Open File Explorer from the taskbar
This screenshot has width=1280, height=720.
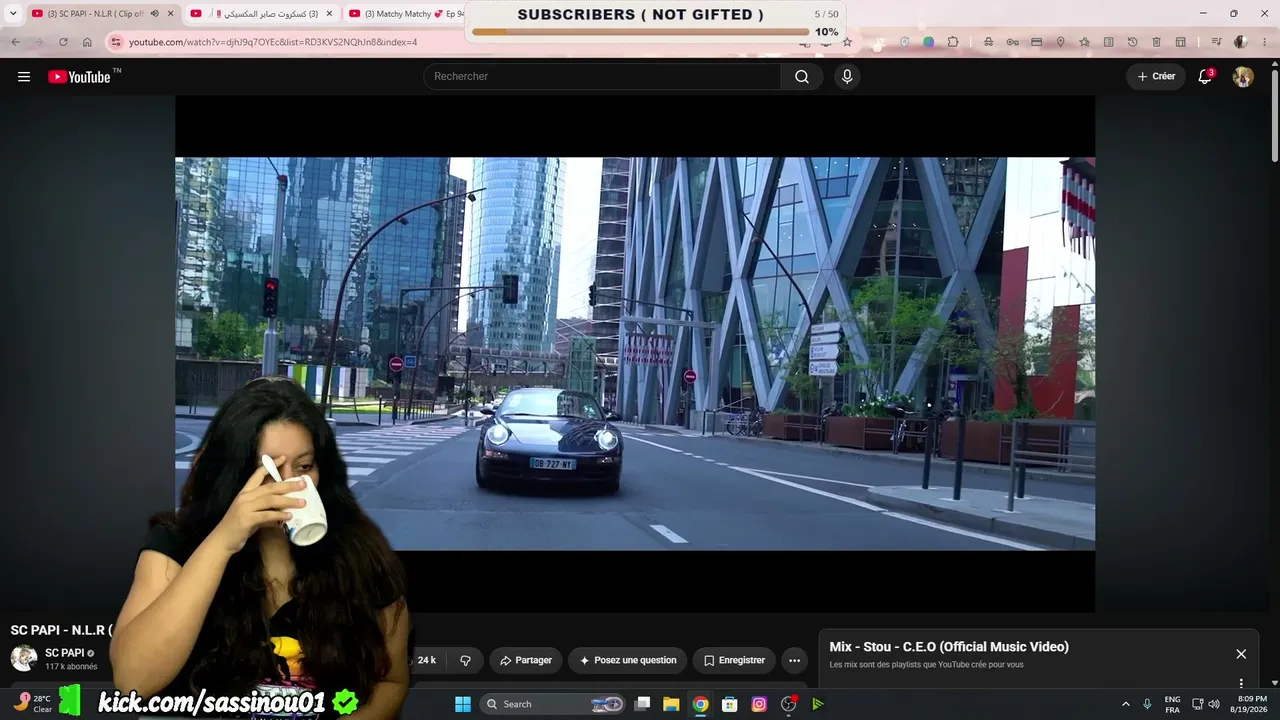click(x=671, y=704)
